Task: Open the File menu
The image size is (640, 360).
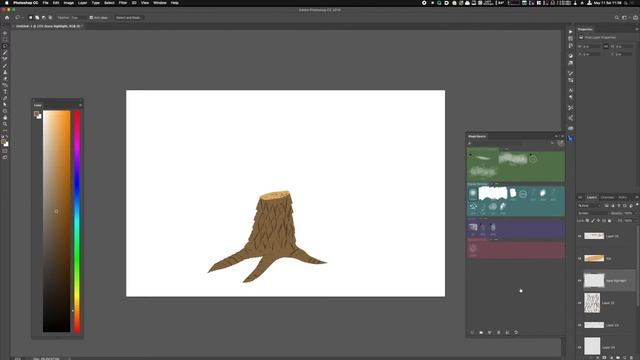Action: click(x=45, y=3)
